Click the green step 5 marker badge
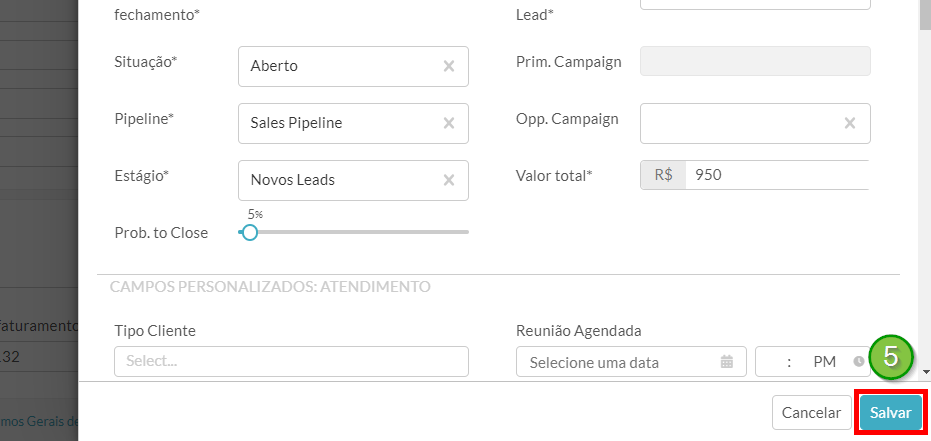 pyautogui.click(x=891, y=357)
